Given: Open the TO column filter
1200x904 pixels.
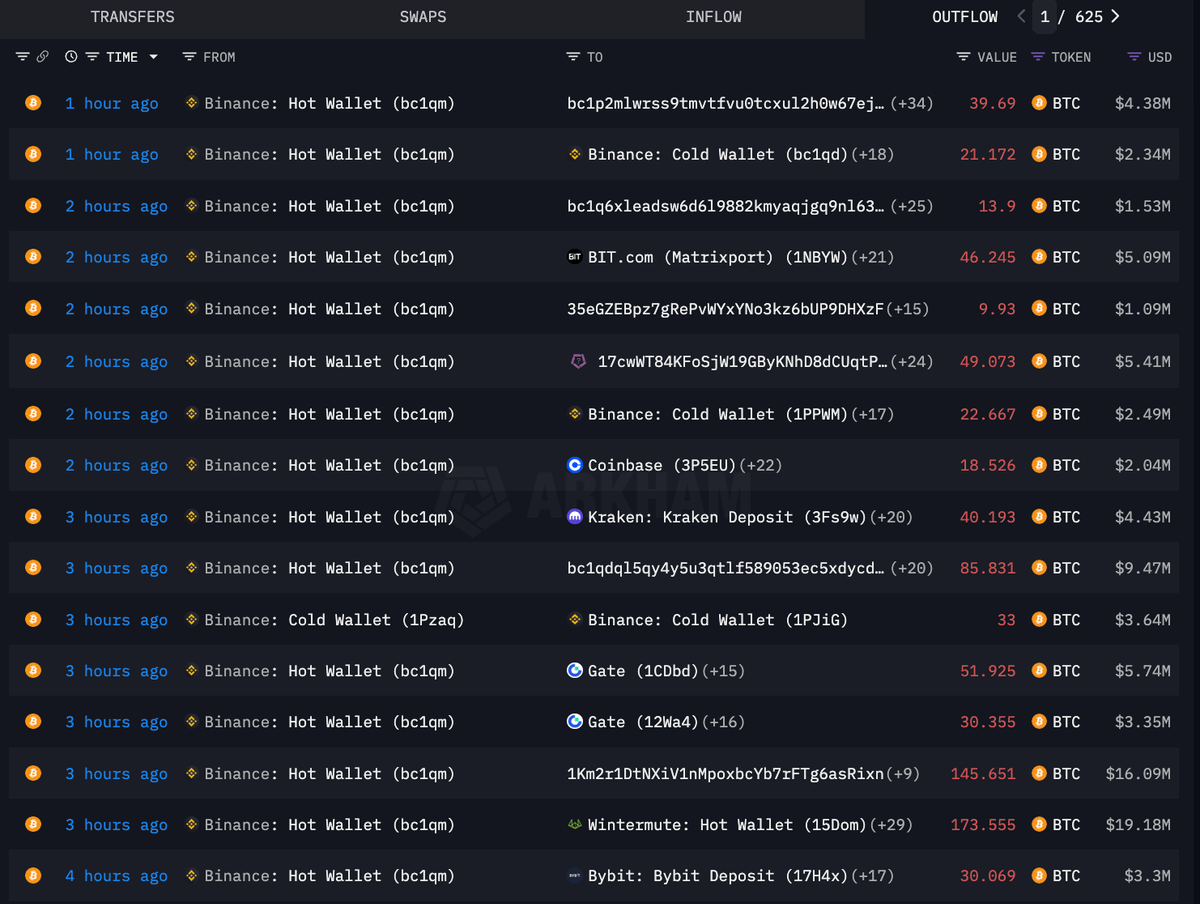Looking at the screenshot, I should click(573, 57).
